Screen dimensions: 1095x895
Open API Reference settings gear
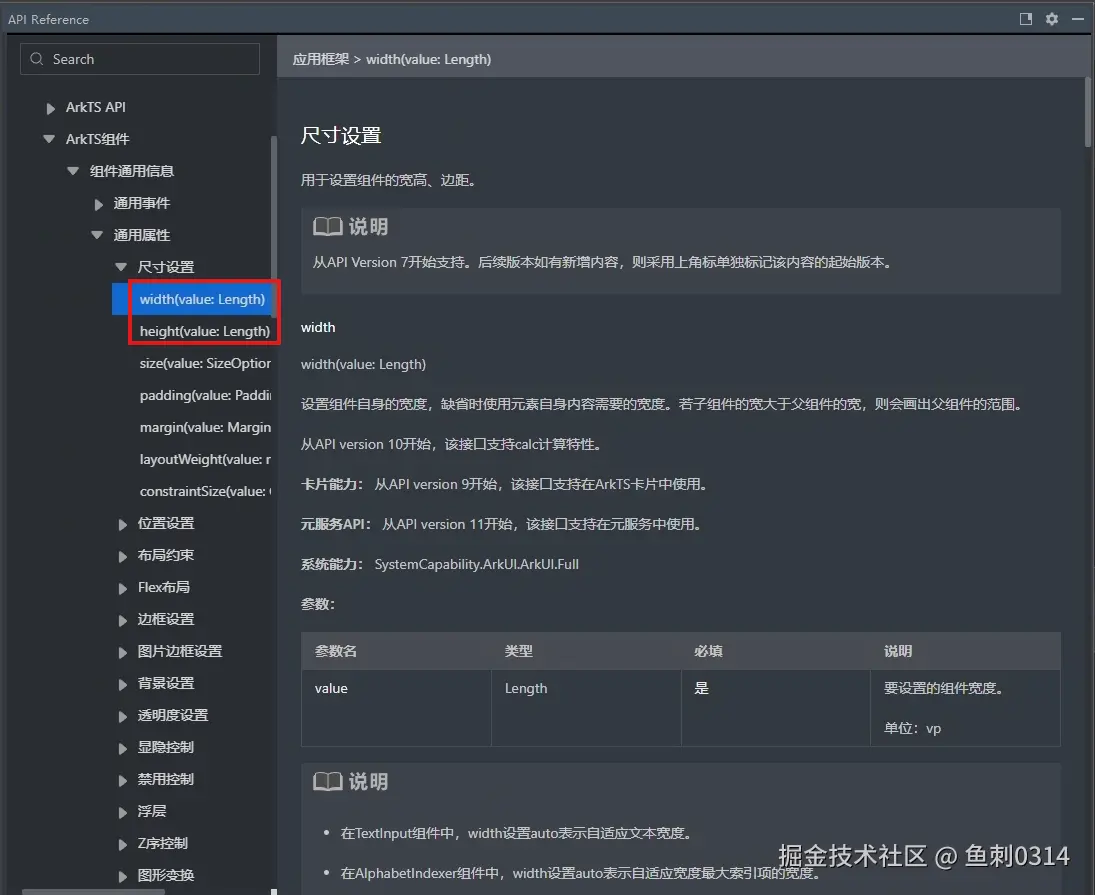pyautogui.click(x=1052, y=19)
